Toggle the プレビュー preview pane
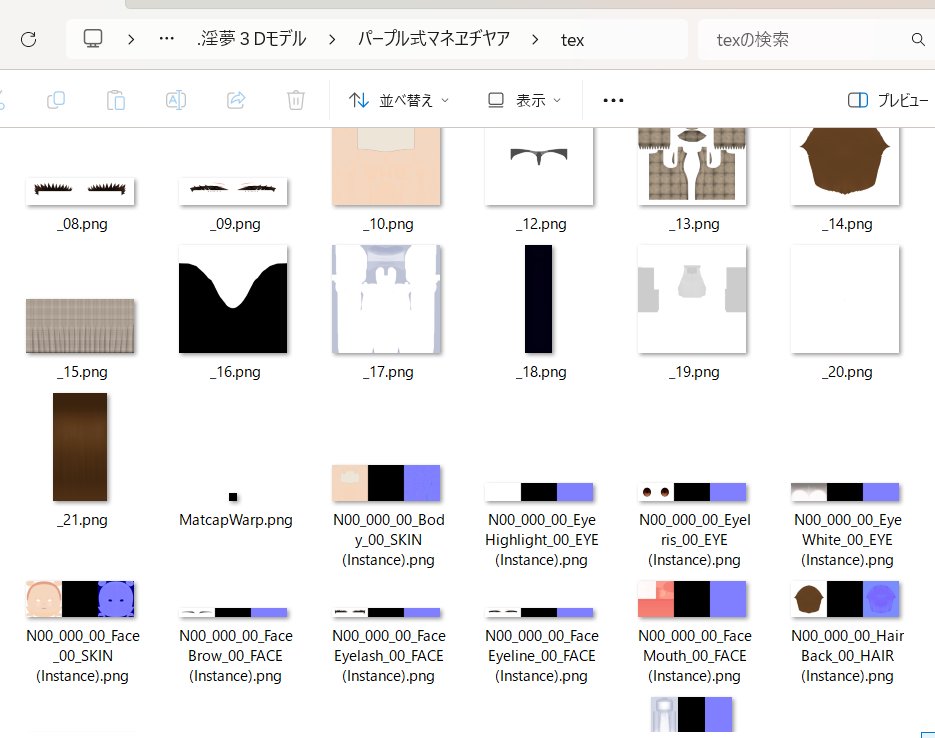 pyautogui.click(x=888, y=100)
